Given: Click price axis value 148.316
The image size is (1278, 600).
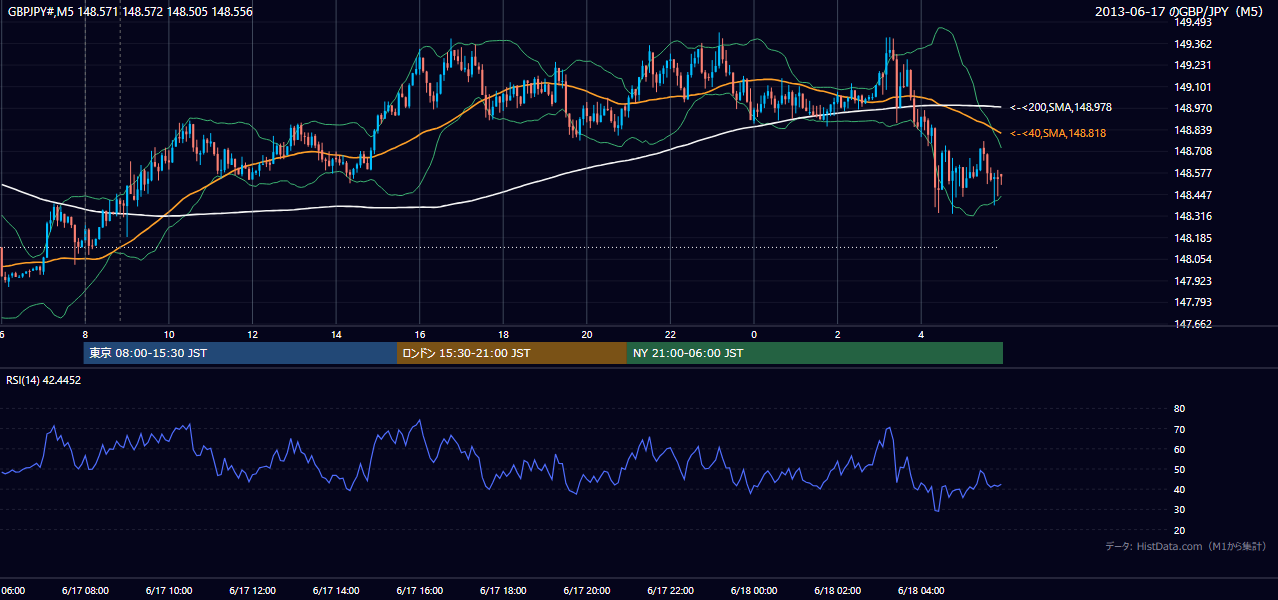Looking at the screenshot, I should coord(1192,216).
